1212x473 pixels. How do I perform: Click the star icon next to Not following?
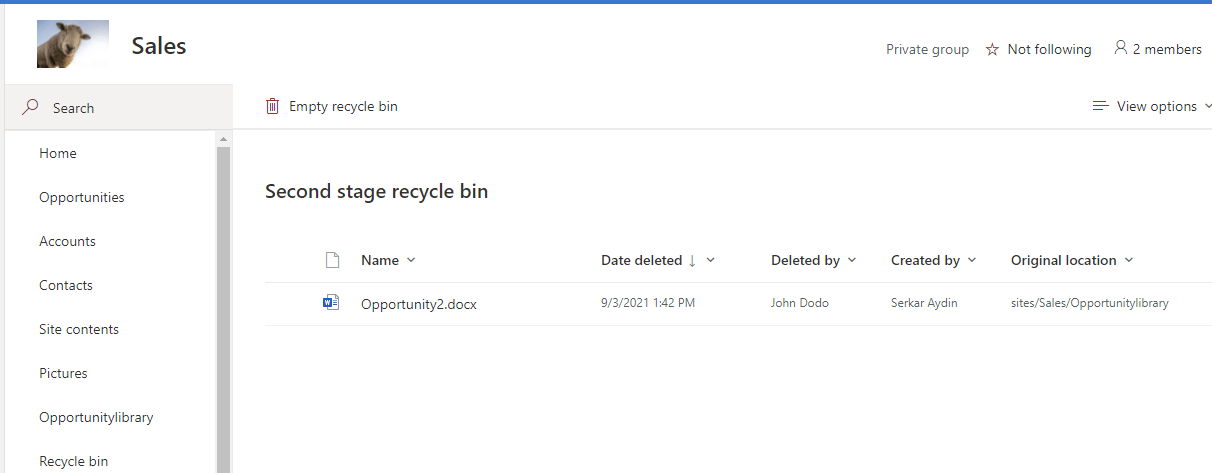[x=992, y=49]
